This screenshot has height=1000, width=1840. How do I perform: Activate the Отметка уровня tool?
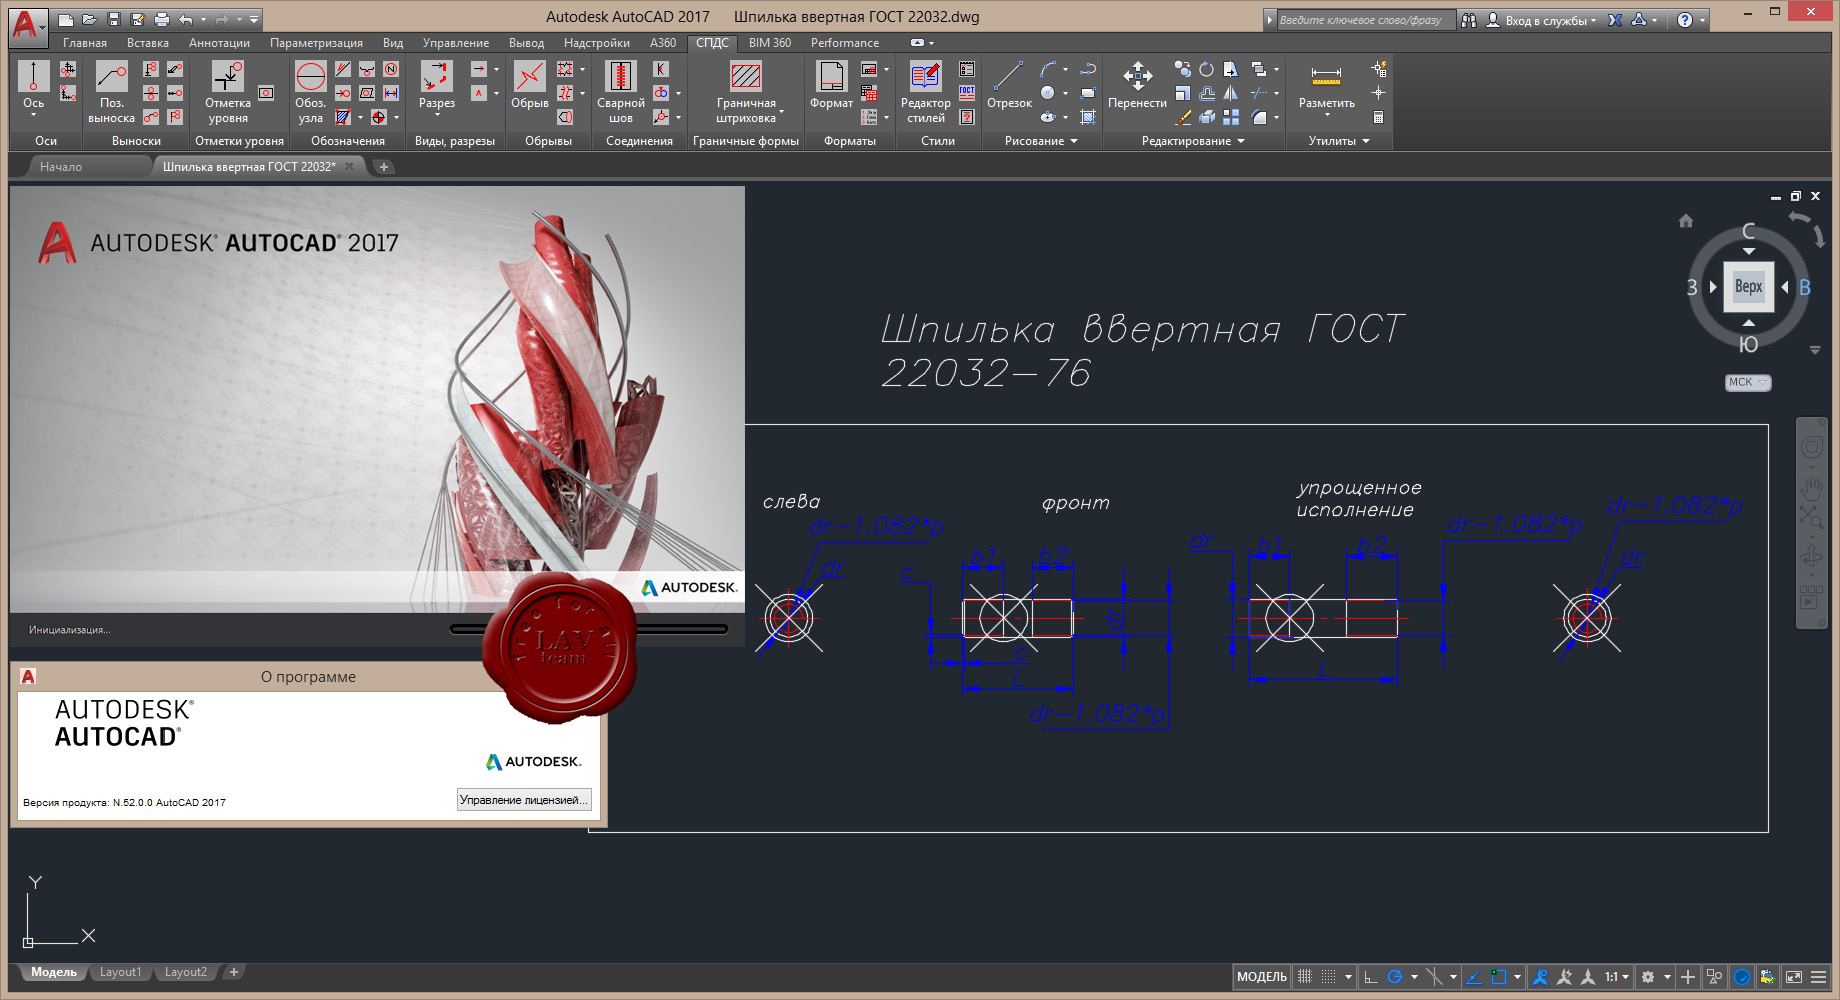[228, 92]
